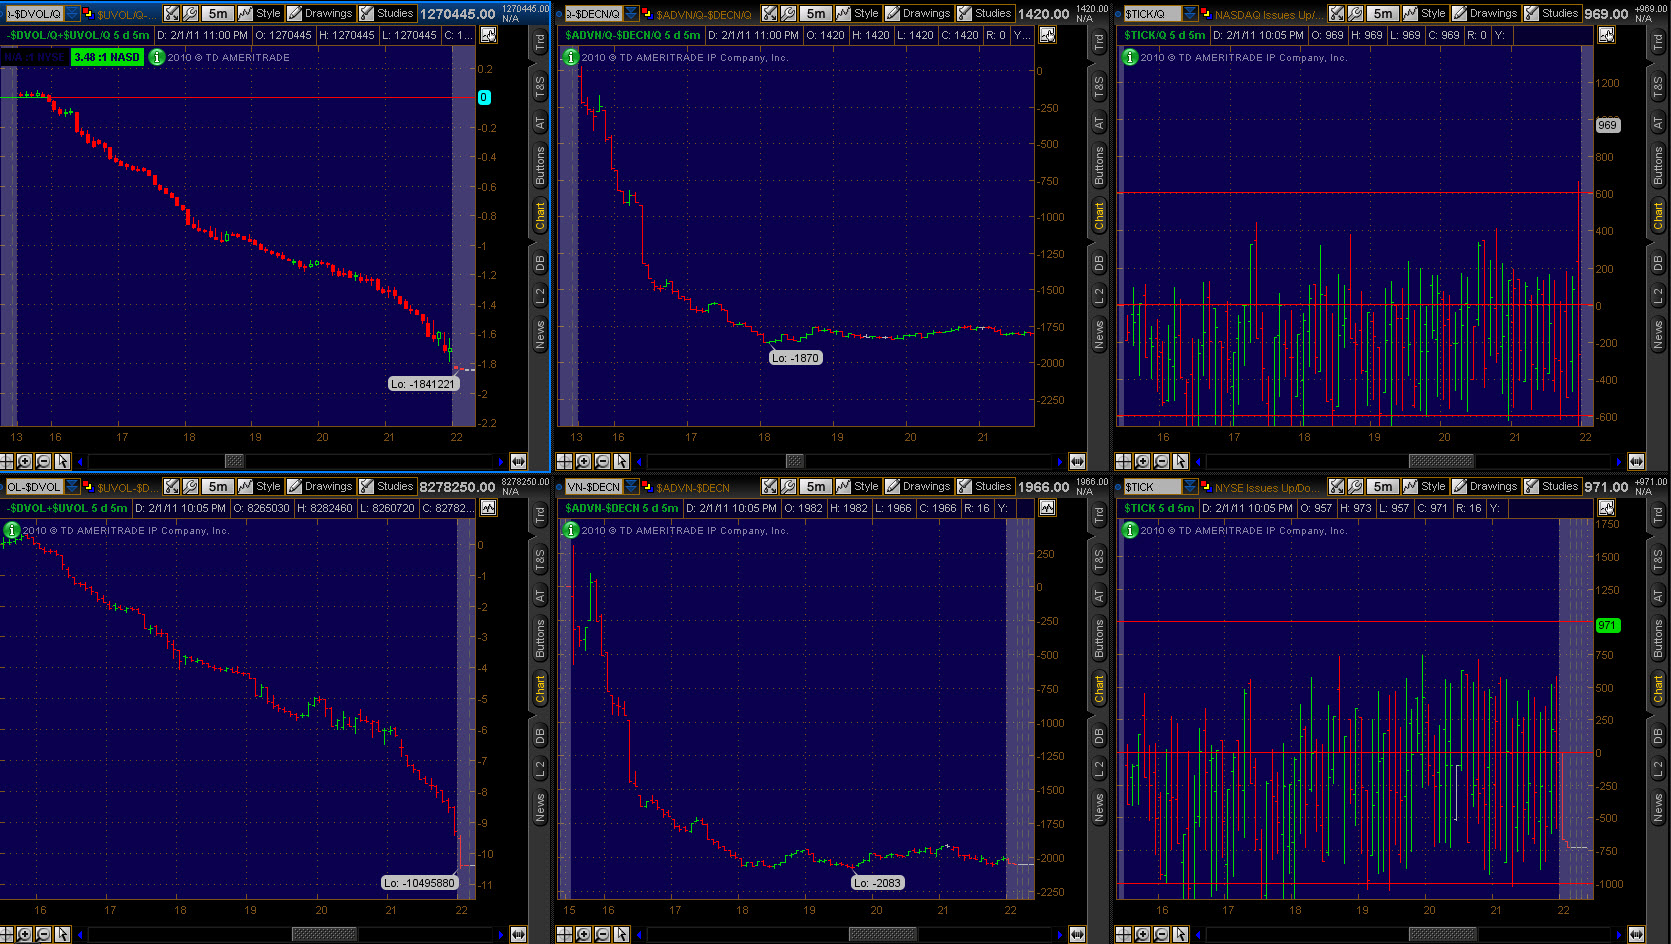This screenshot has height=944, width=1671.
Task: Click crossed-arrows icon in $TICK/Q panel header
Action: [1337, 13]
